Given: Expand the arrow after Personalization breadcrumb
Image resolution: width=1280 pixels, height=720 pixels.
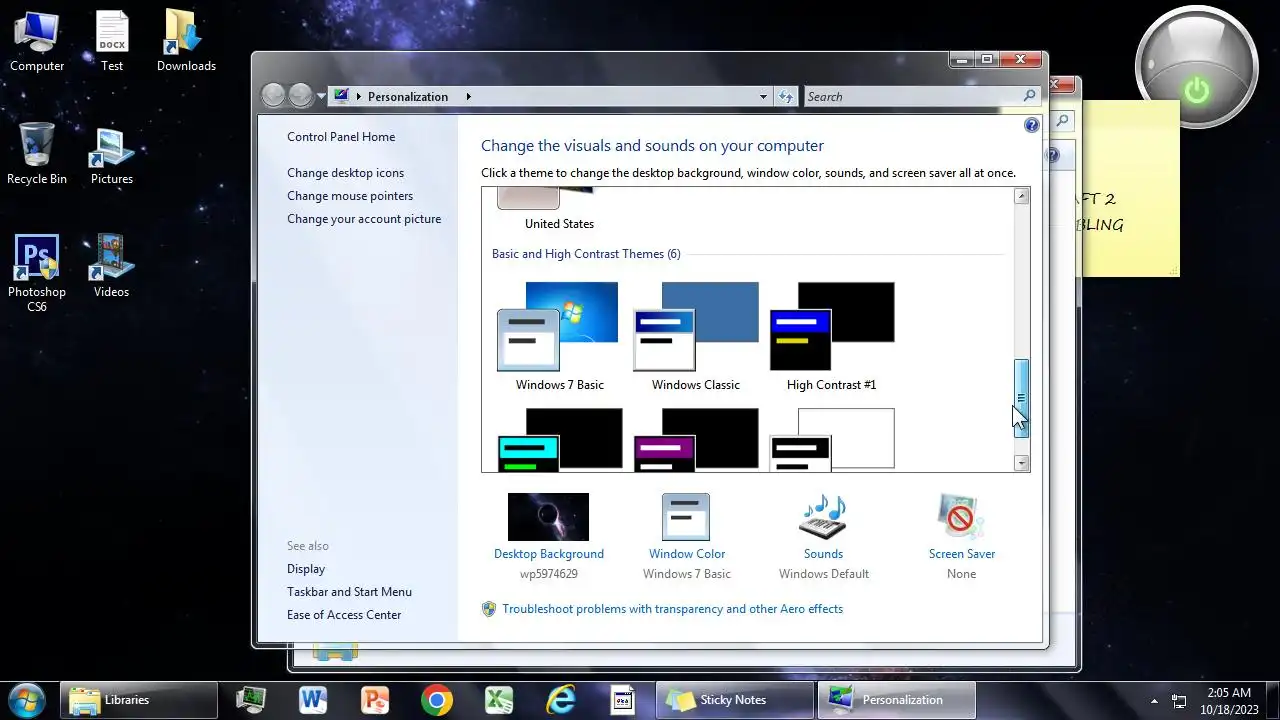Looking at the screenshot, I should click(x=468, y=97).
